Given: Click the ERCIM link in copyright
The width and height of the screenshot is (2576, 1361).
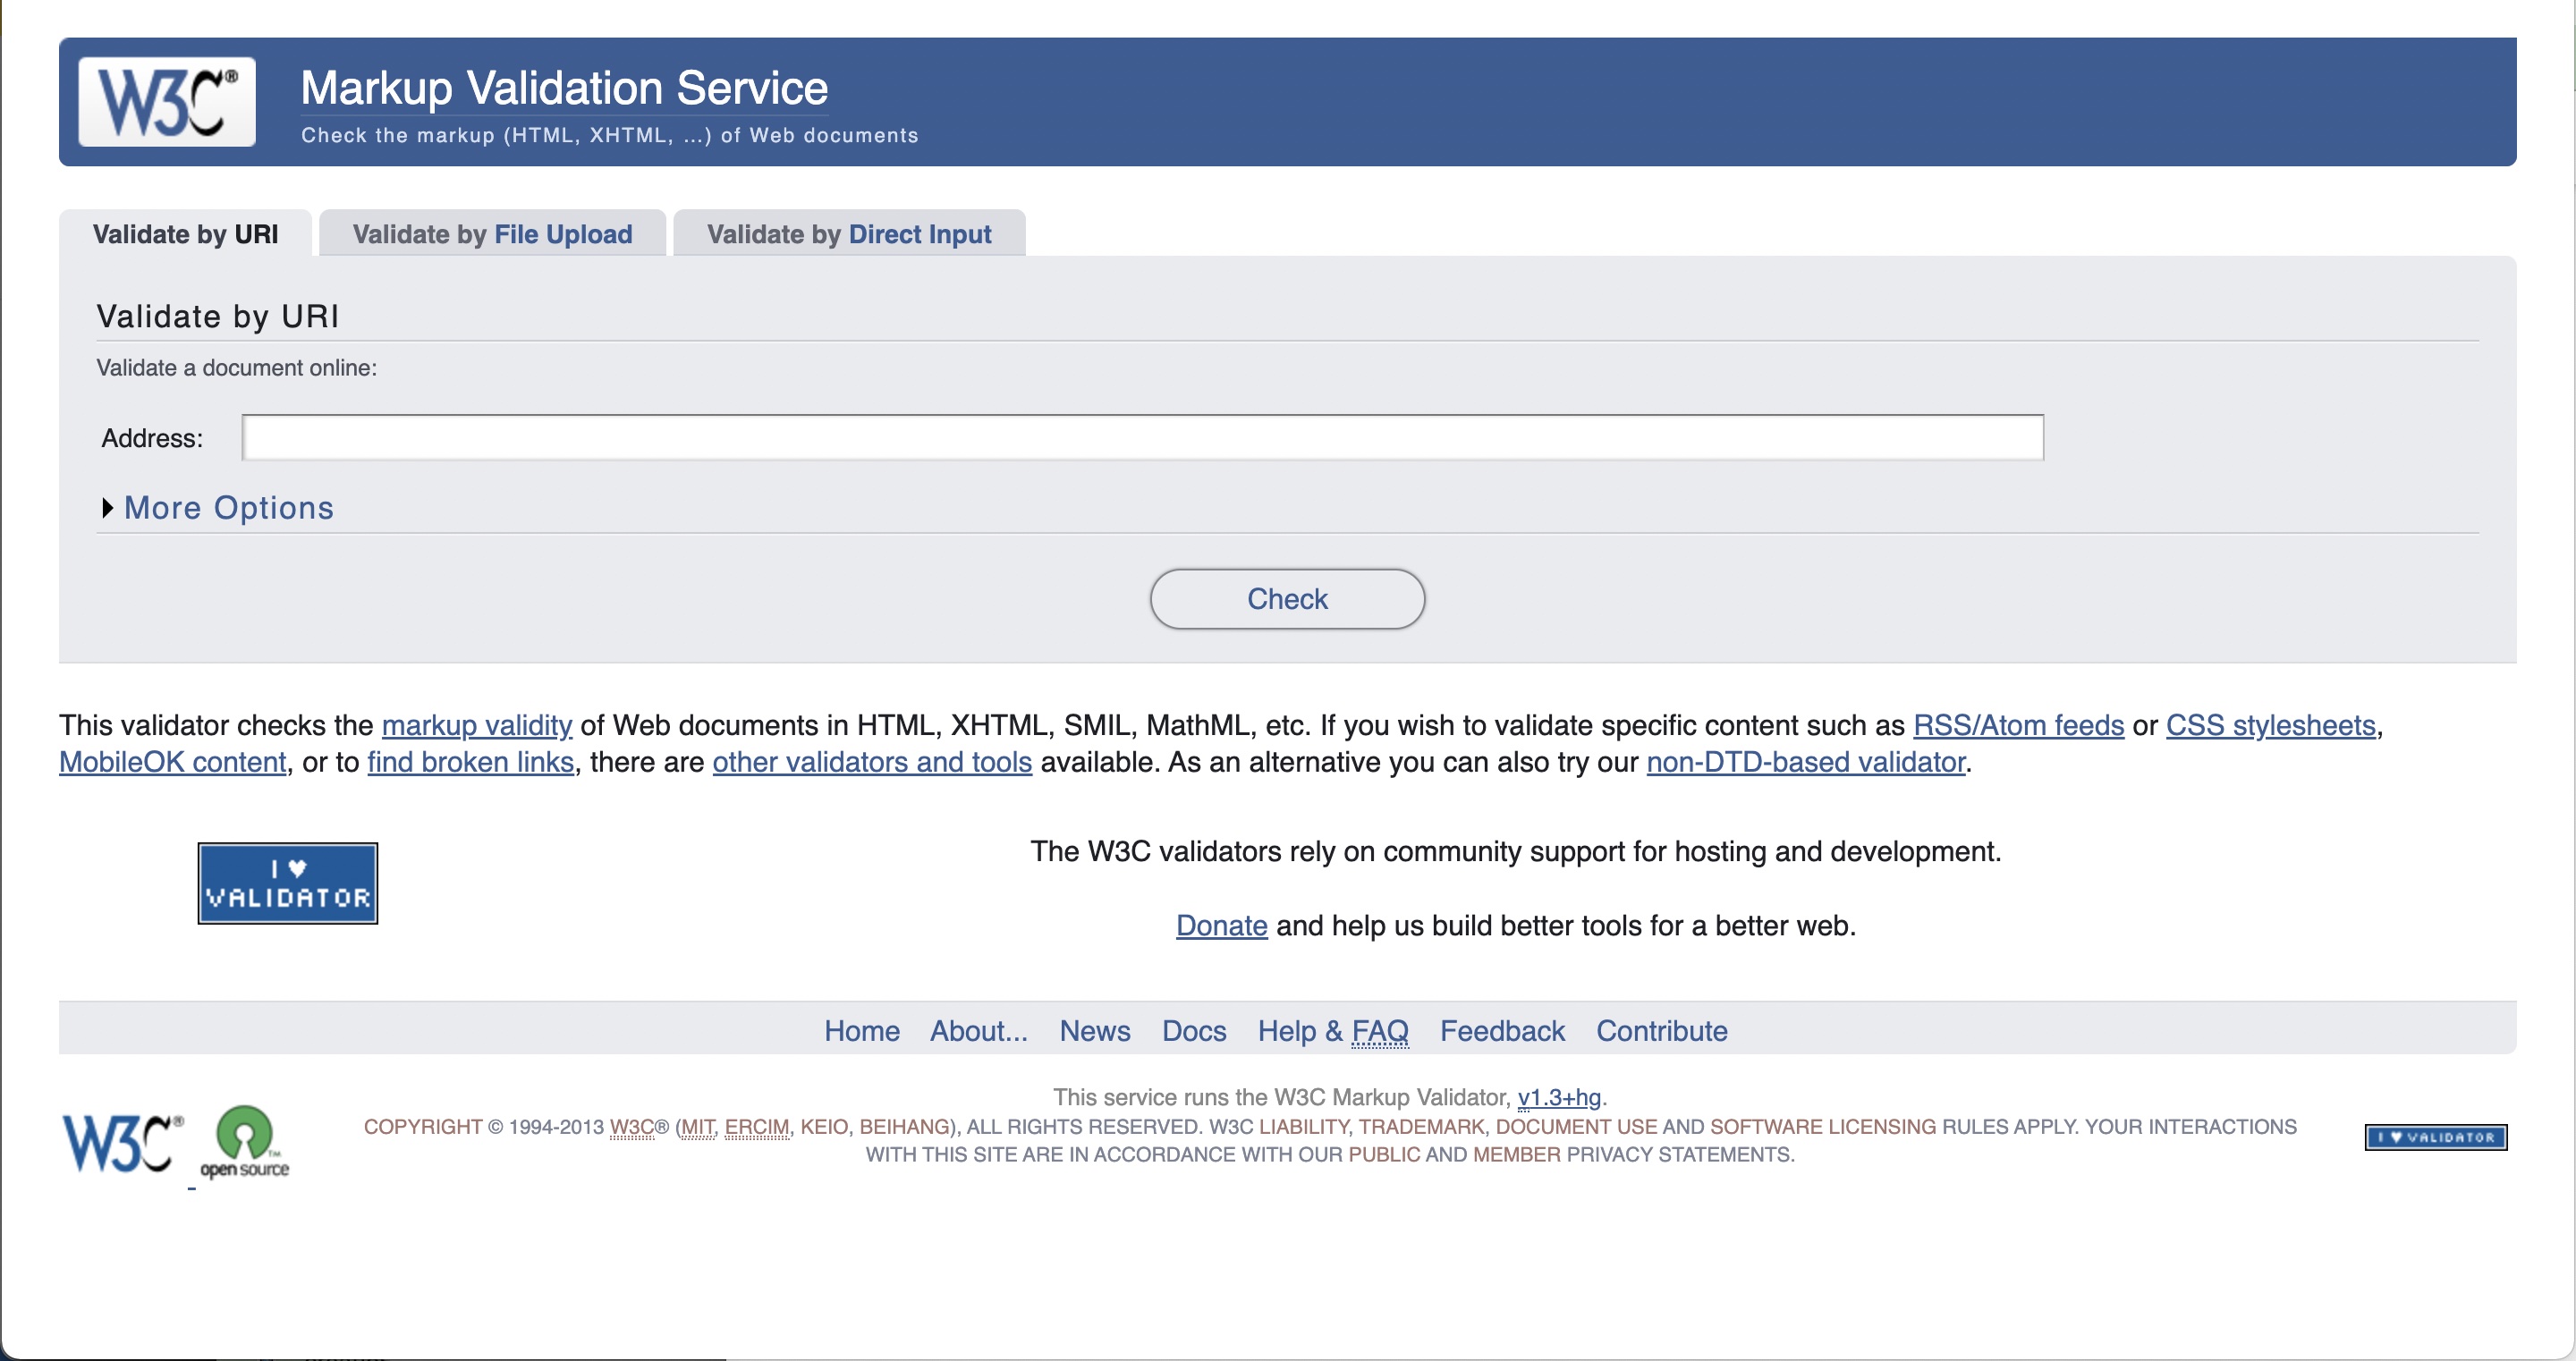Looking at the screenshot, I should click(x=757, y=1127).
